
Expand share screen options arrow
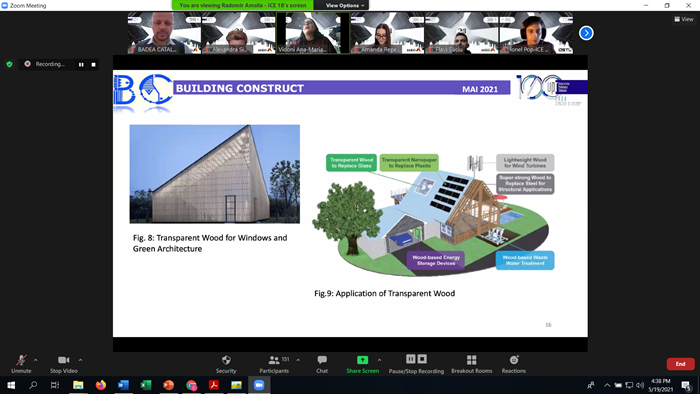click(x=379, y=360)
